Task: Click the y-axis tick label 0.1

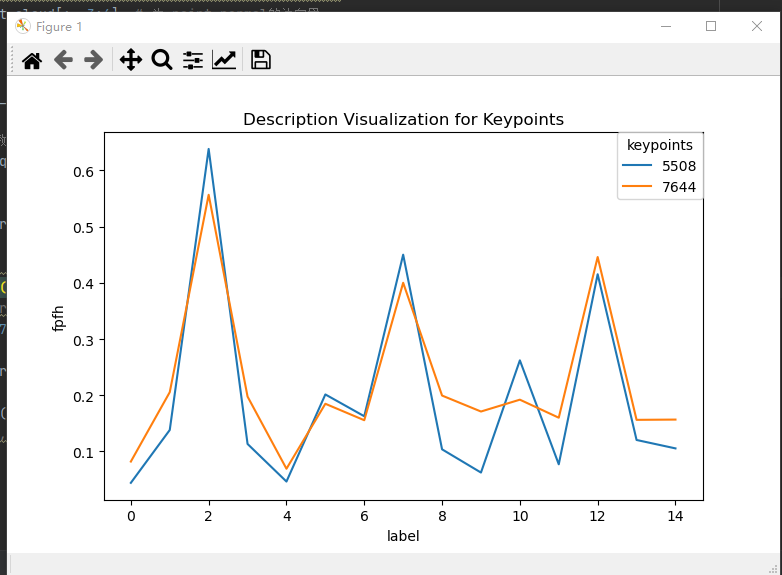Action: (x=83, y=453)
